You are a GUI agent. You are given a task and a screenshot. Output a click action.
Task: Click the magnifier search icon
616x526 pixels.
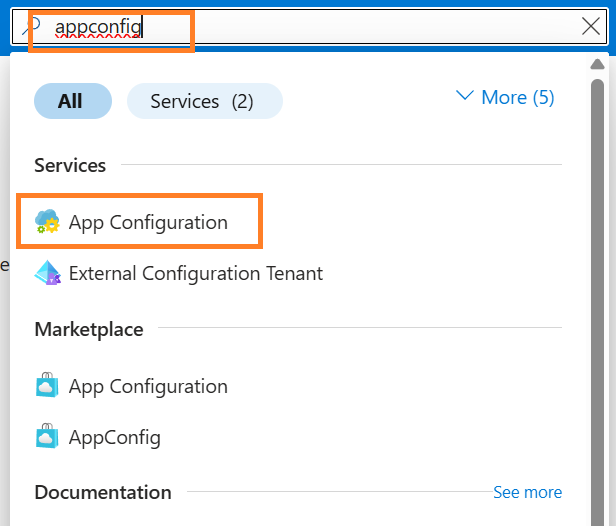pyautogui.click(x=31, y=26)
